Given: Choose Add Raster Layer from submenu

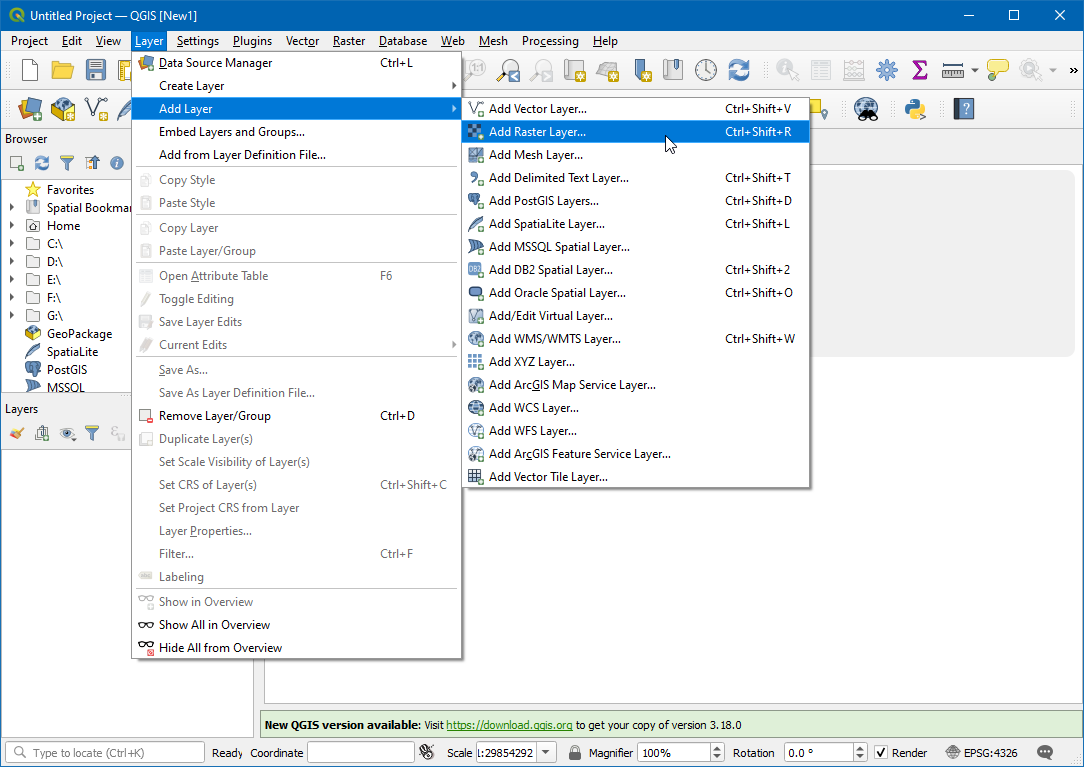Looking at the screenshot, I should point(537,132).
